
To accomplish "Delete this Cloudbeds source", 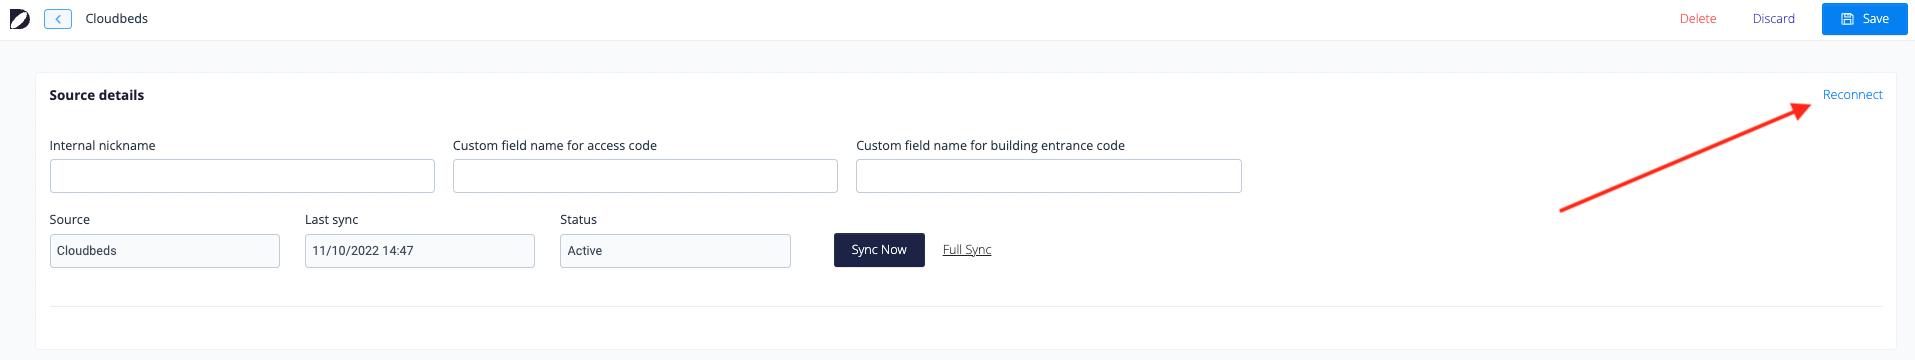I will (x=1698, y=19).
